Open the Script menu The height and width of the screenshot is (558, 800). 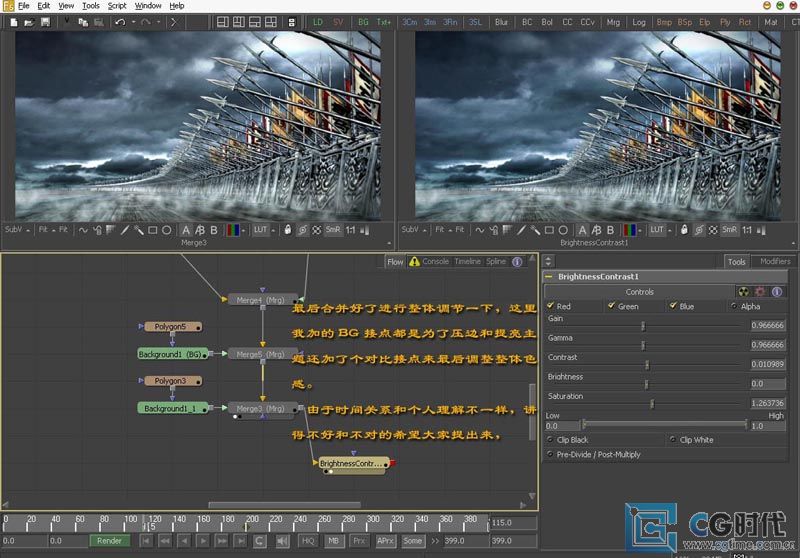[x=117, y=6]
